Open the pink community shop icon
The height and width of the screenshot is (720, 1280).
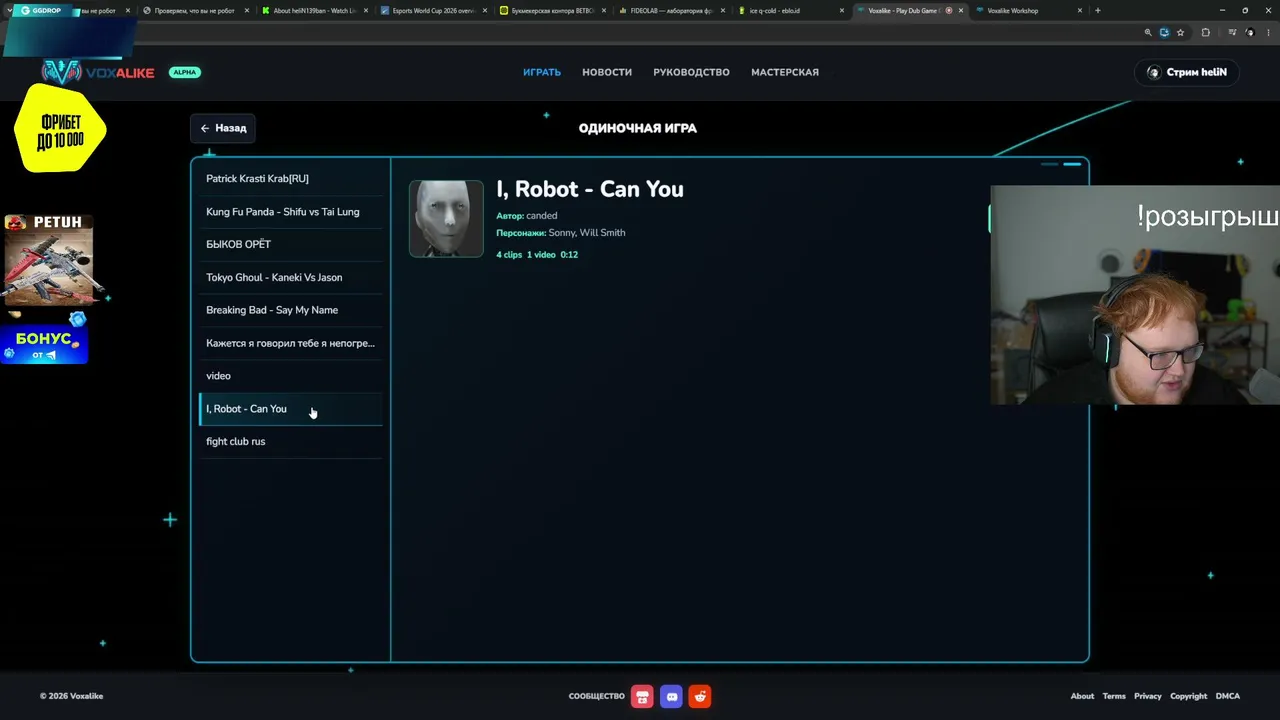pos(642,696)
